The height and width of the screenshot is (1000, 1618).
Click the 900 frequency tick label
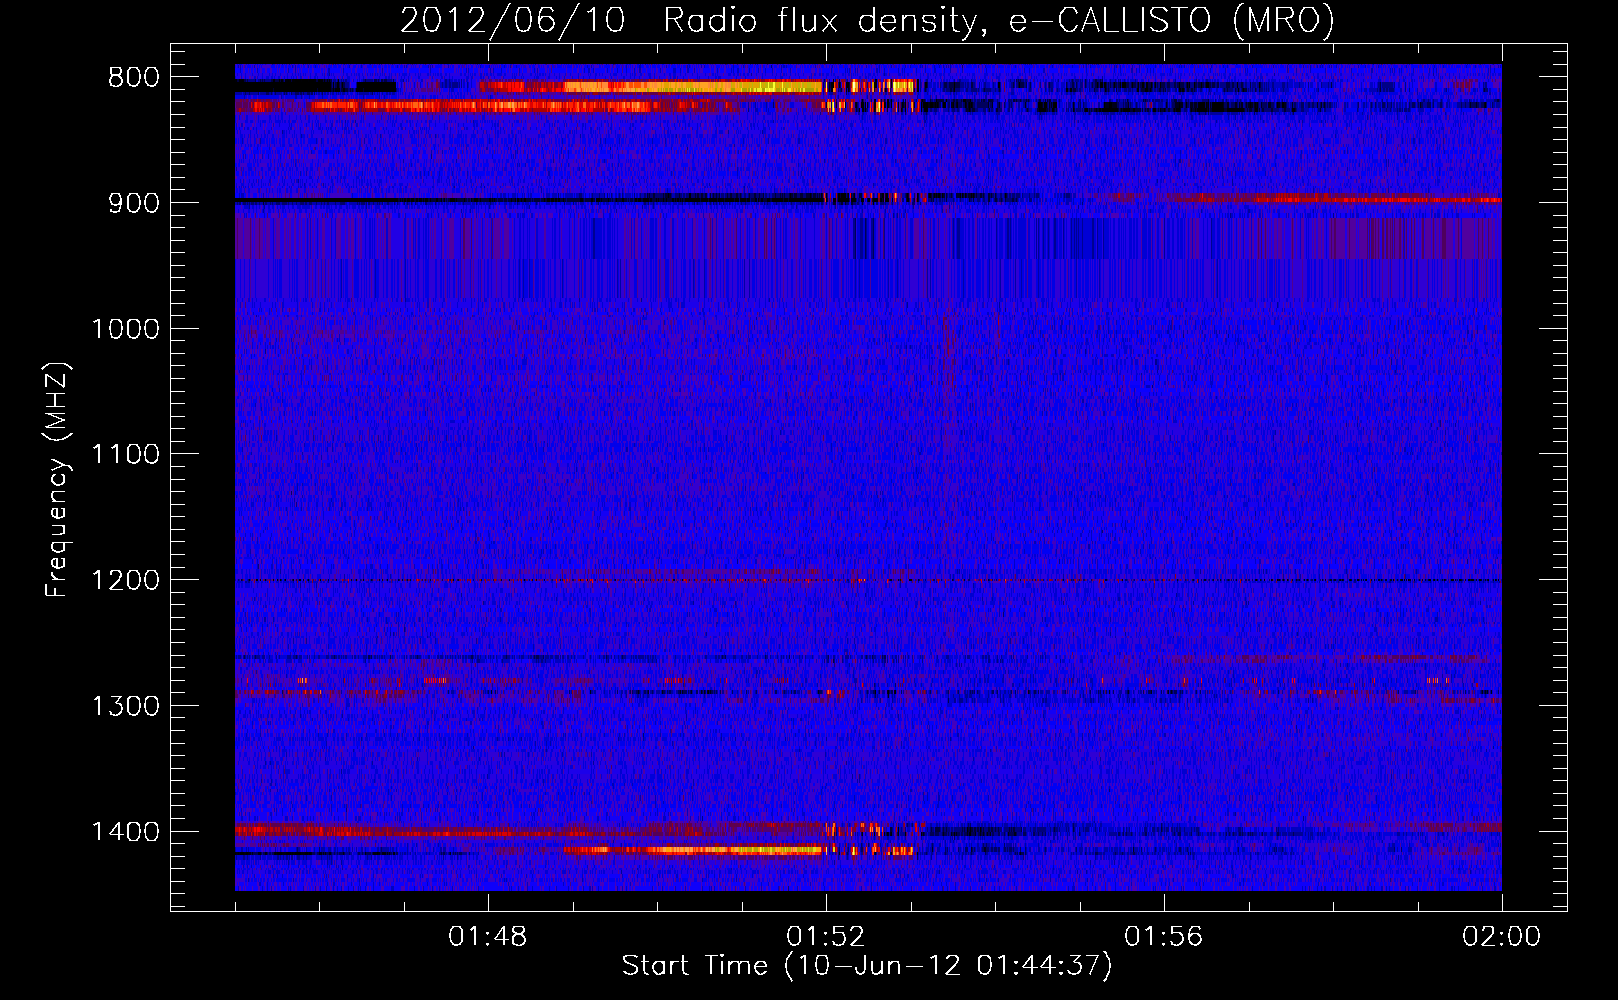pos(134,203)
